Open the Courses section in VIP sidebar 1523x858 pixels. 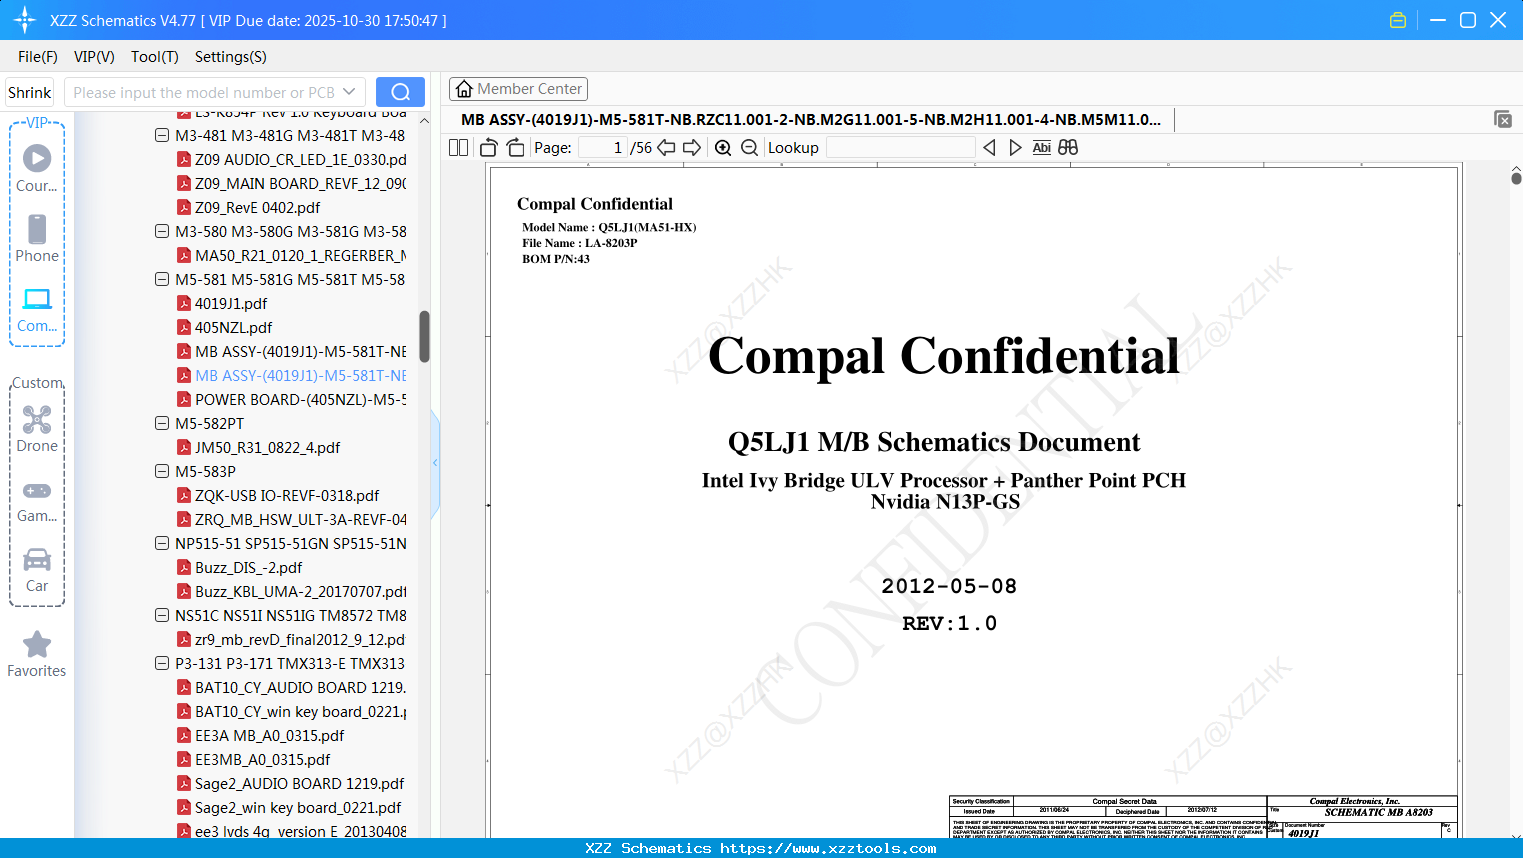tap(37, 168)
